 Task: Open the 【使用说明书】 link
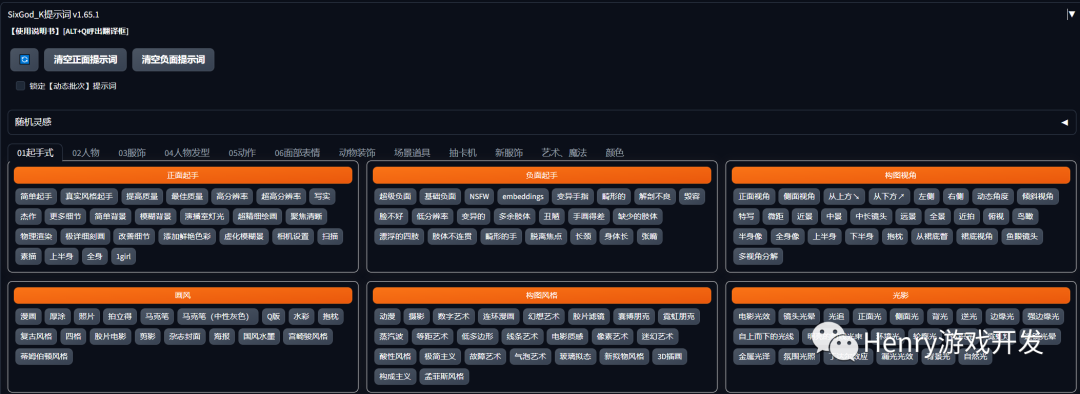pos(34,32)
